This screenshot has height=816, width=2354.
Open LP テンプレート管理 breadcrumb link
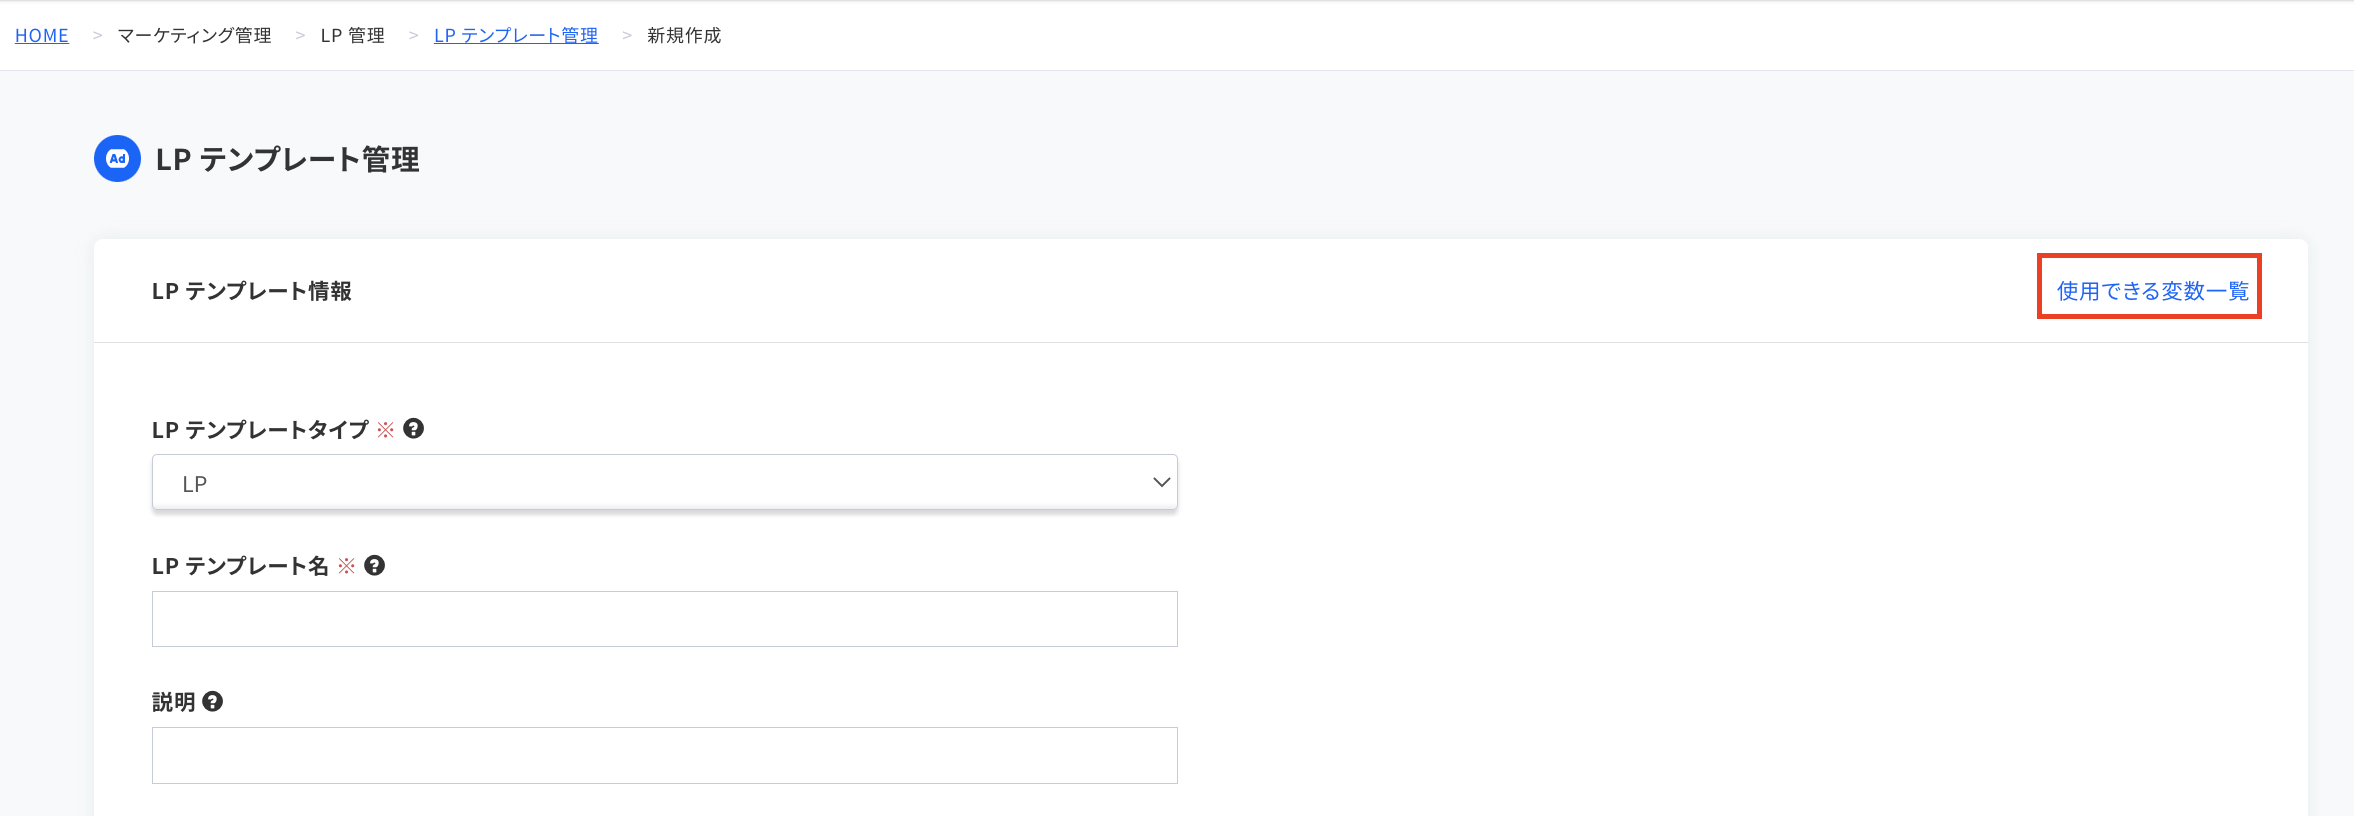pyautogui.click(x=516, y=36)
